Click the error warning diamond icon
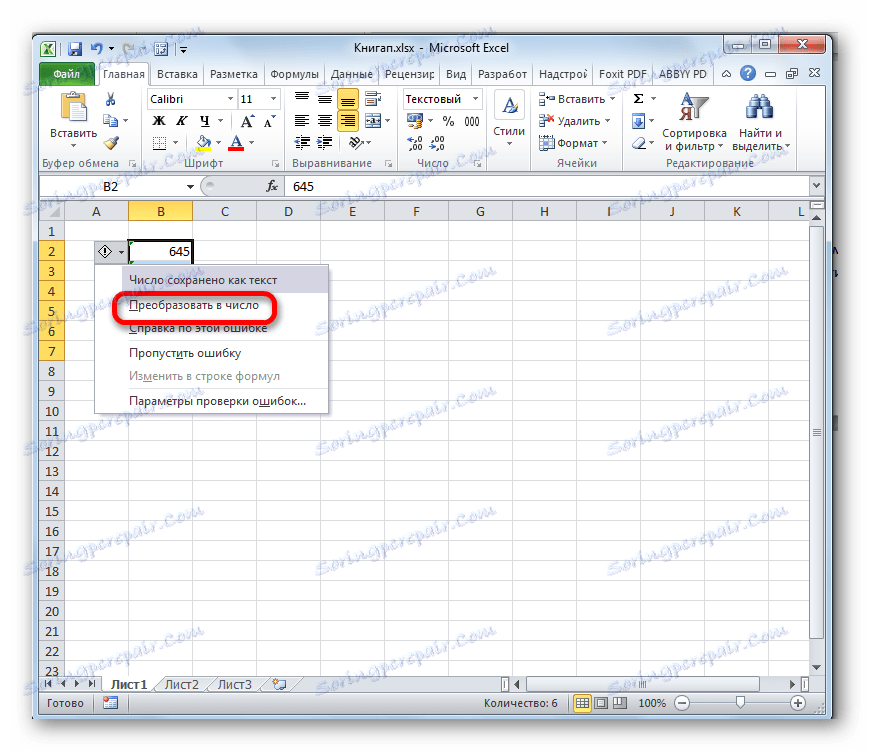This screenshot has width=870, height=751. pyautogui.click(x=105, y=252)
